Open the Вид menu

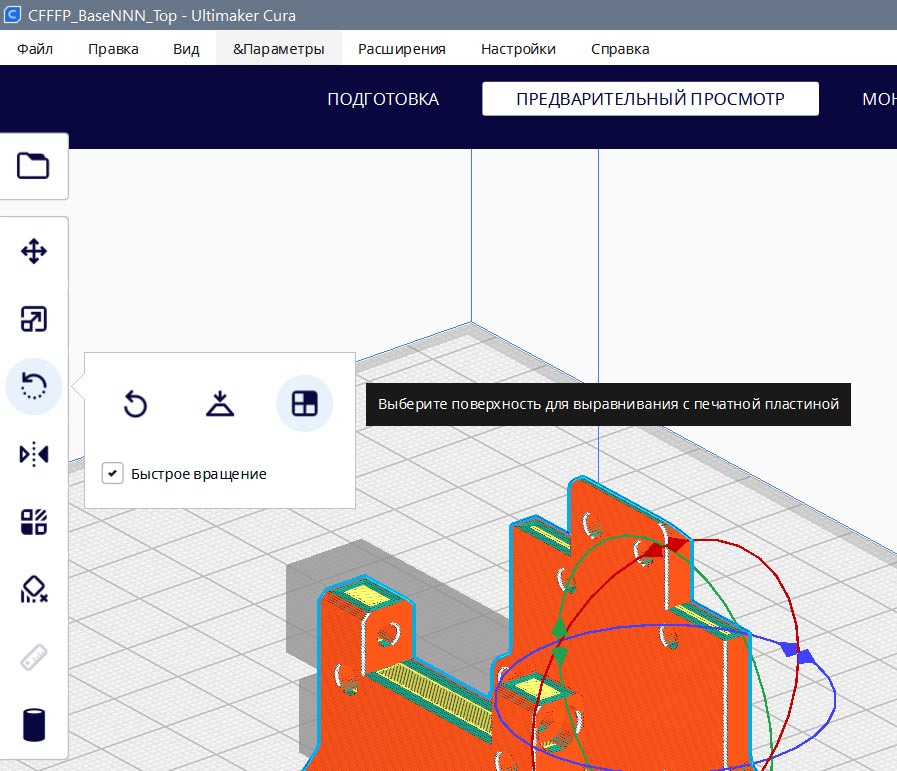point(186,48)
